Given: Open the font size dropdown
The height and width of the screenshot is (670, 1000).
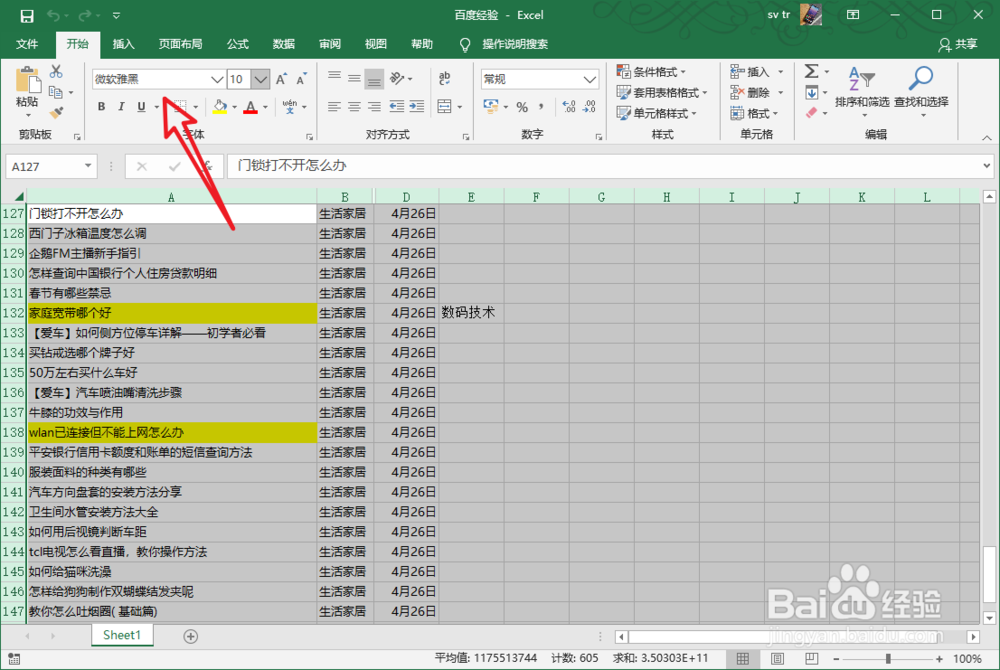Looking at the screenshot, I should coord(260,79).
